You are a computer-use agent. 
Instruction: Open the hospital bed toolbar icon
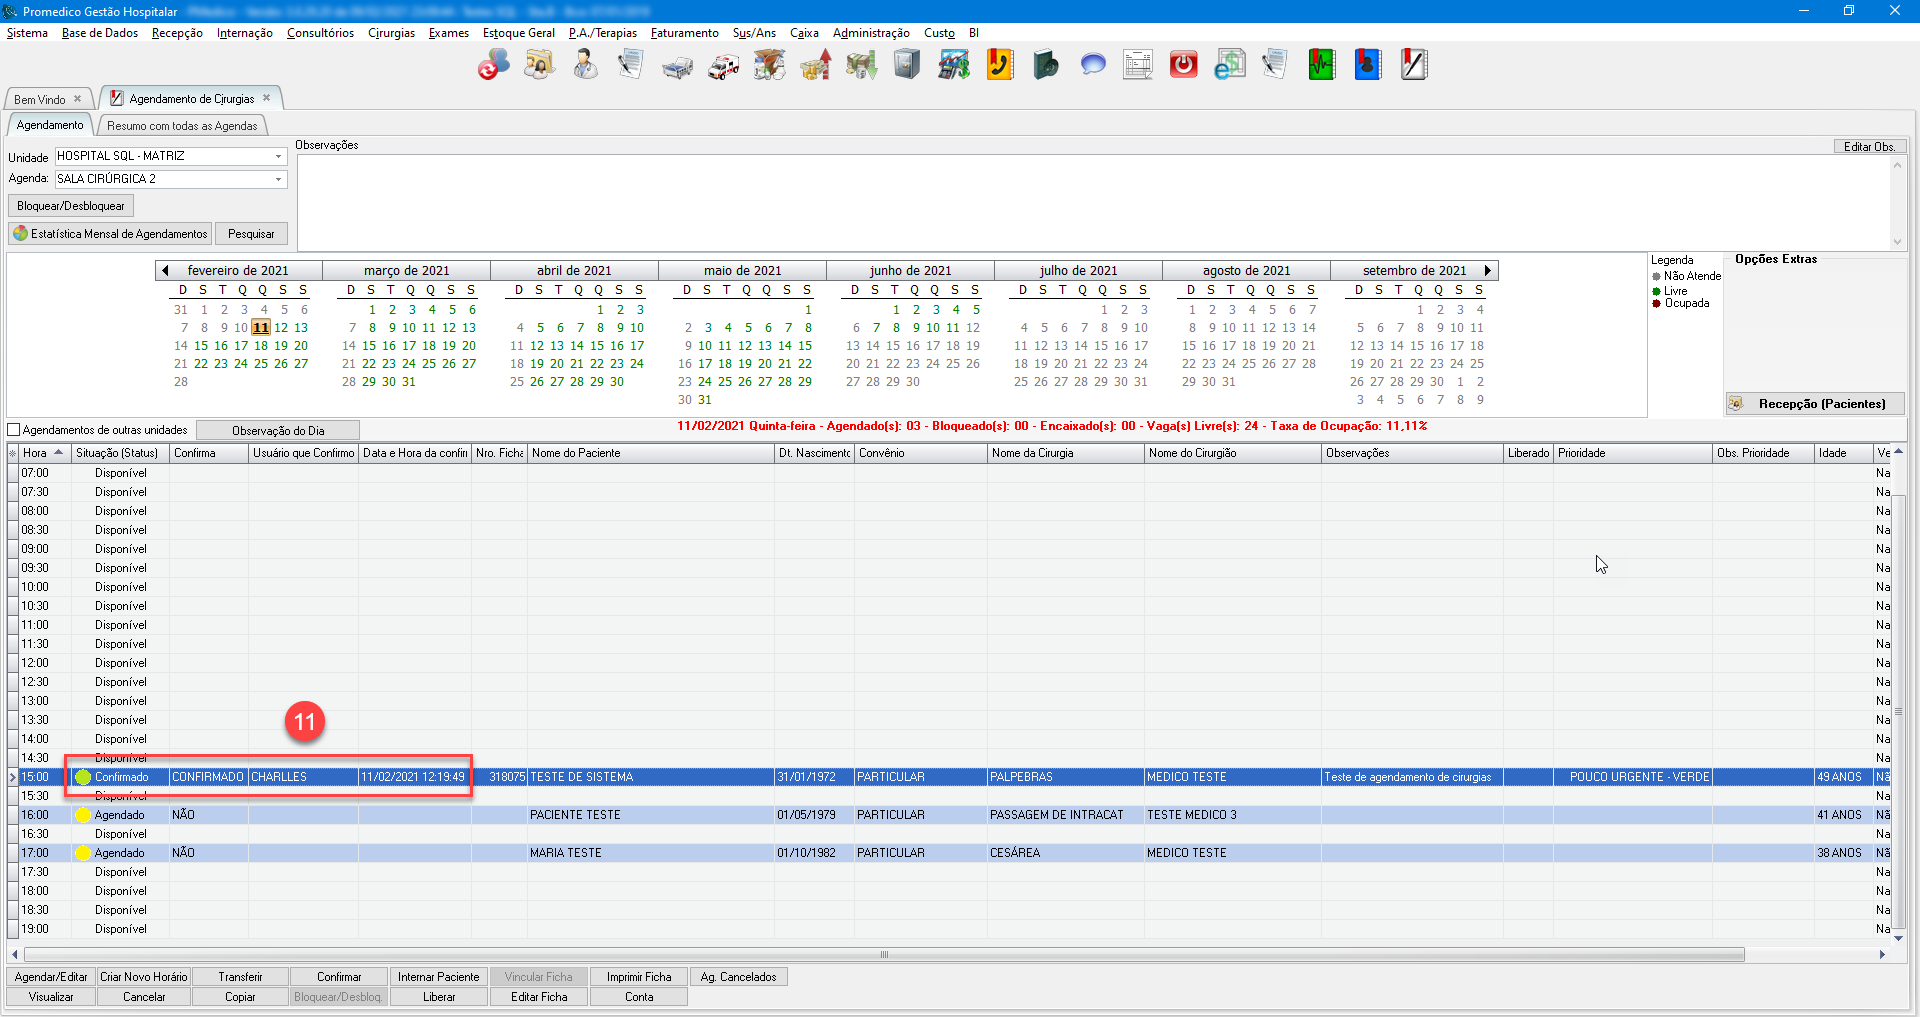(x=677, y=66)
